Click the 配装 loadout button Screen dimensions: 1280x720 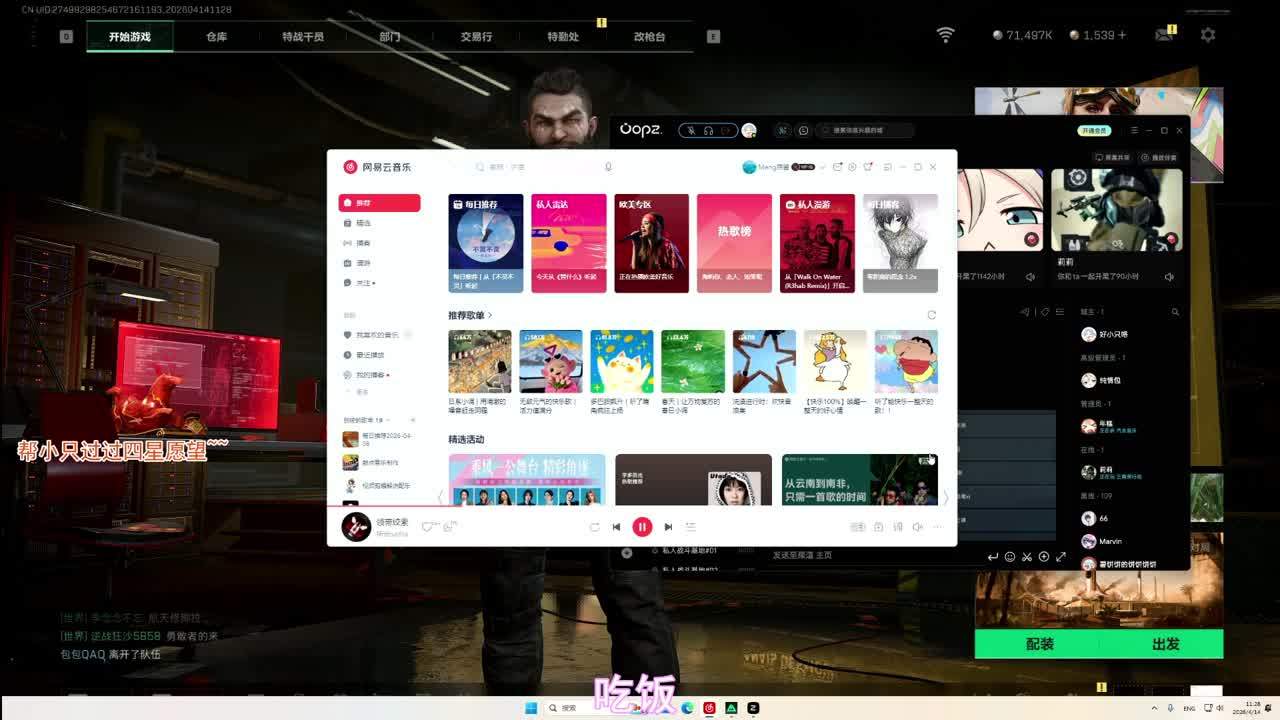click(1039, 644)
